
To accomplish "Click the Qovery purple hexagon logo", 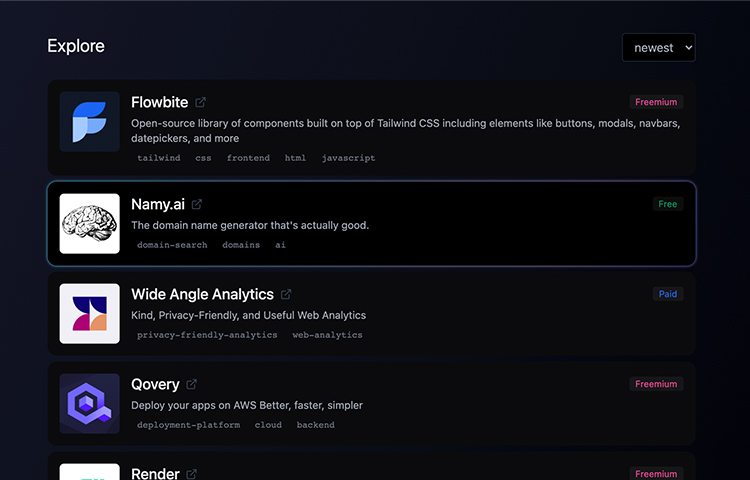I will click(89, 404).
